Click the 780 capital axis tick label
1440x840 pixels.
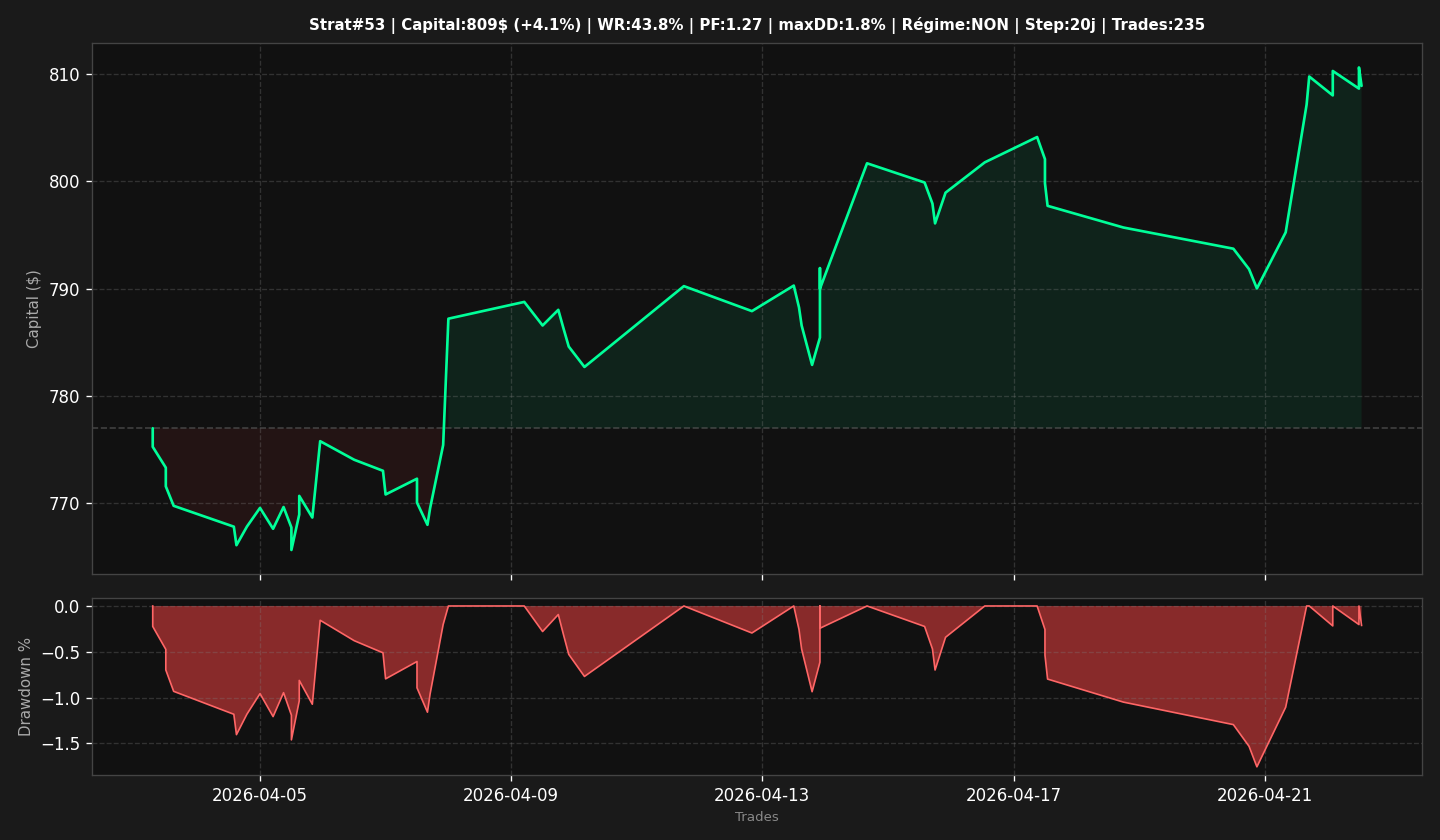(x=65, y=397)
